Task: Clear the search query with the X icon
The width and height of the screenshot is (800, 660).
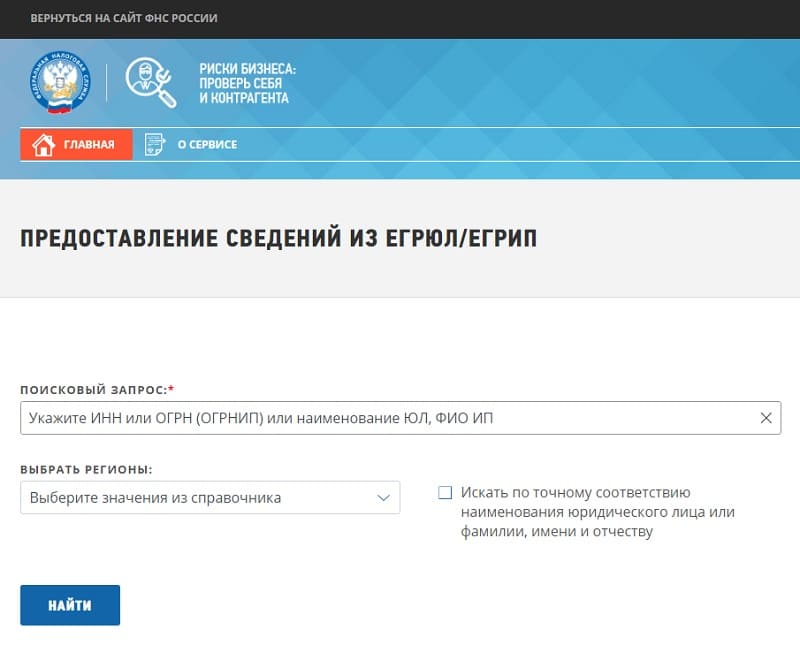Action: (766, 418)
